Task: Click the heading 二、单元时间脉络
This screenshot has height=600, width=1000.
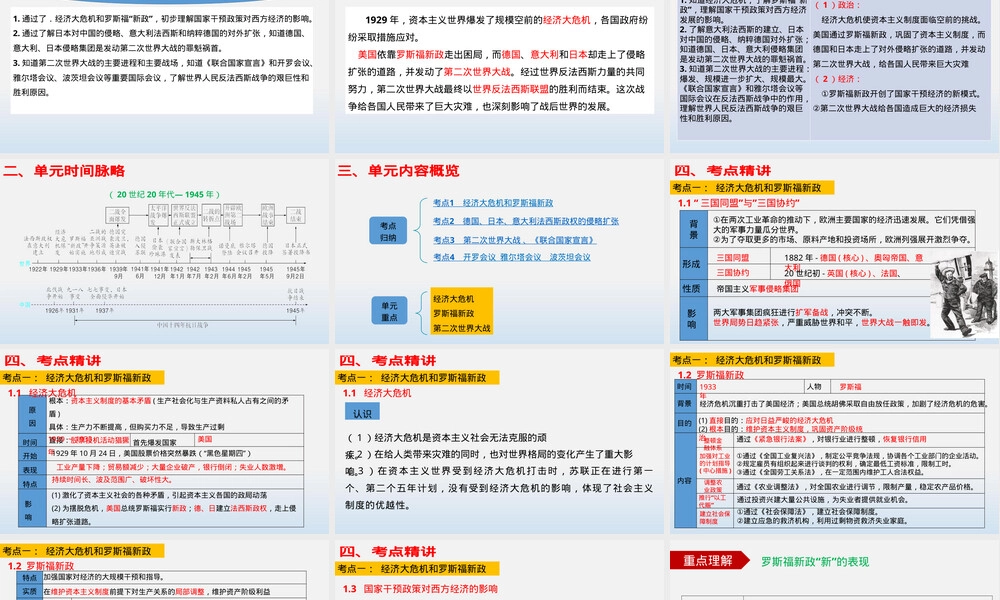Action: (64, 171)
